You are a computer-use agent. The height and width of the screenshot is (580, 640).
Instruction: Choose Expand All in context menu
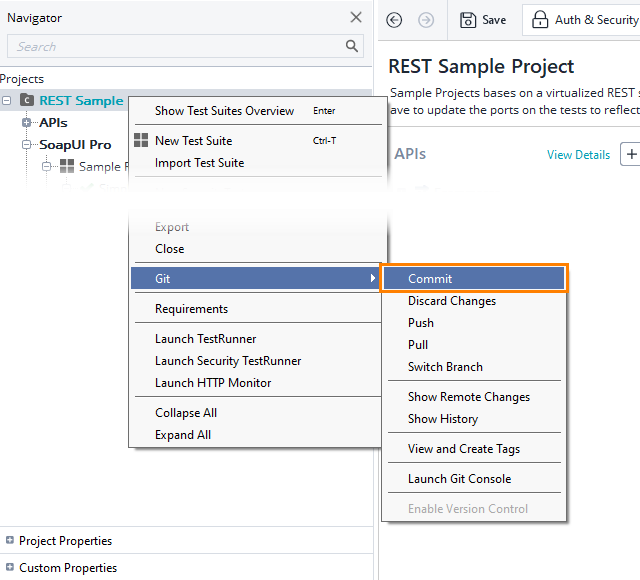258,435
